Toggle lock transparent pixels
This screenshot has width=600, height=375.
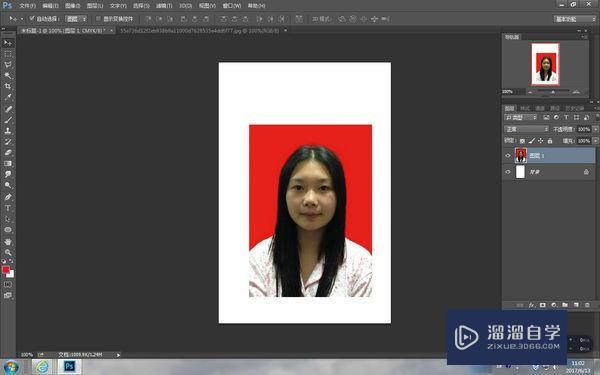point(522,141)
